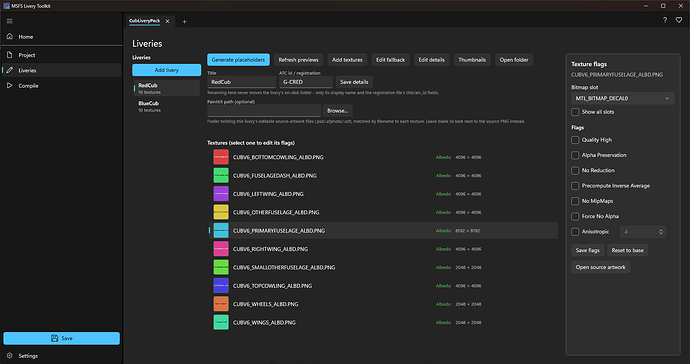The height and width of the screenshot is (364, 690).
Task: Toggle the hamburger navigation menu icon
Action: point(10,21)
